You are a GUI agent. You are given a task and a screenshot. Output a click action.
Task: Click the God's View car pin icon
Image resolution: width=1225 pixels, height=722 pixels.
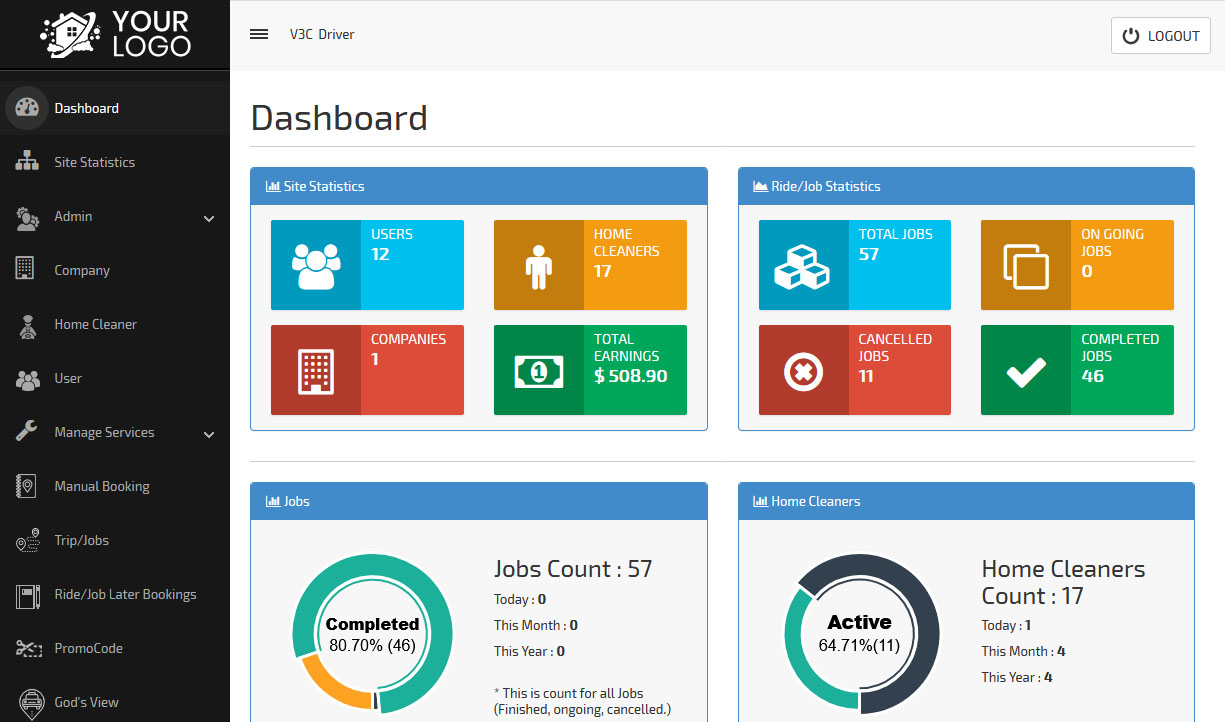(32, 703)
